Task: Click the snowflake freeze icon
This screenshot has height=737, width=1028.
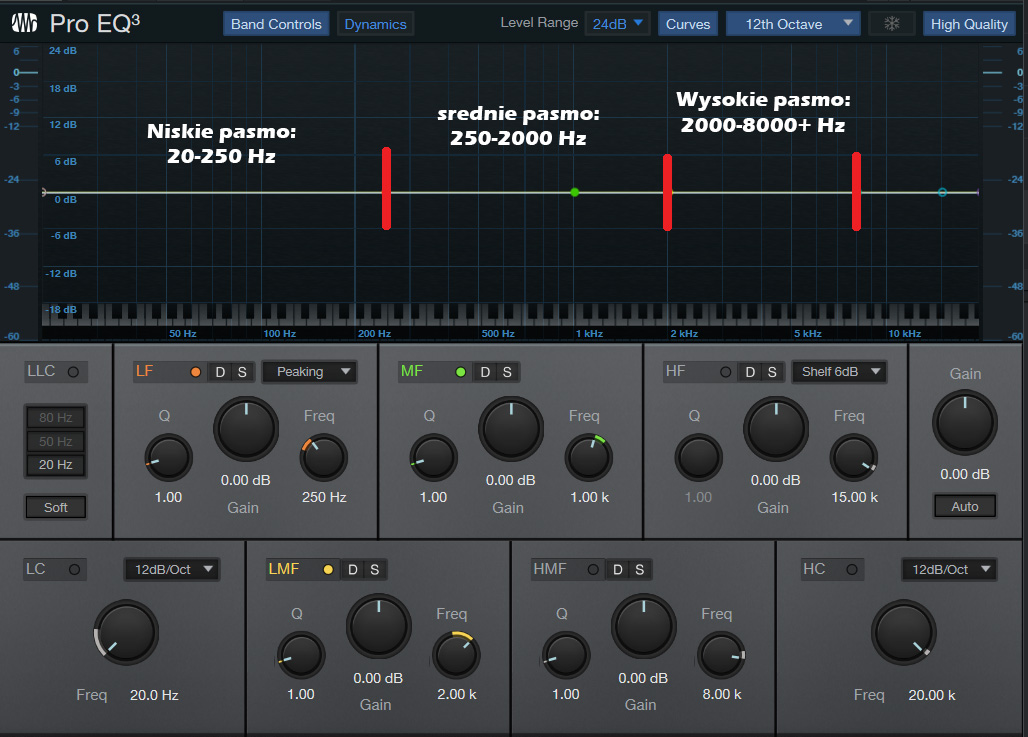Action: click(891, 24)
